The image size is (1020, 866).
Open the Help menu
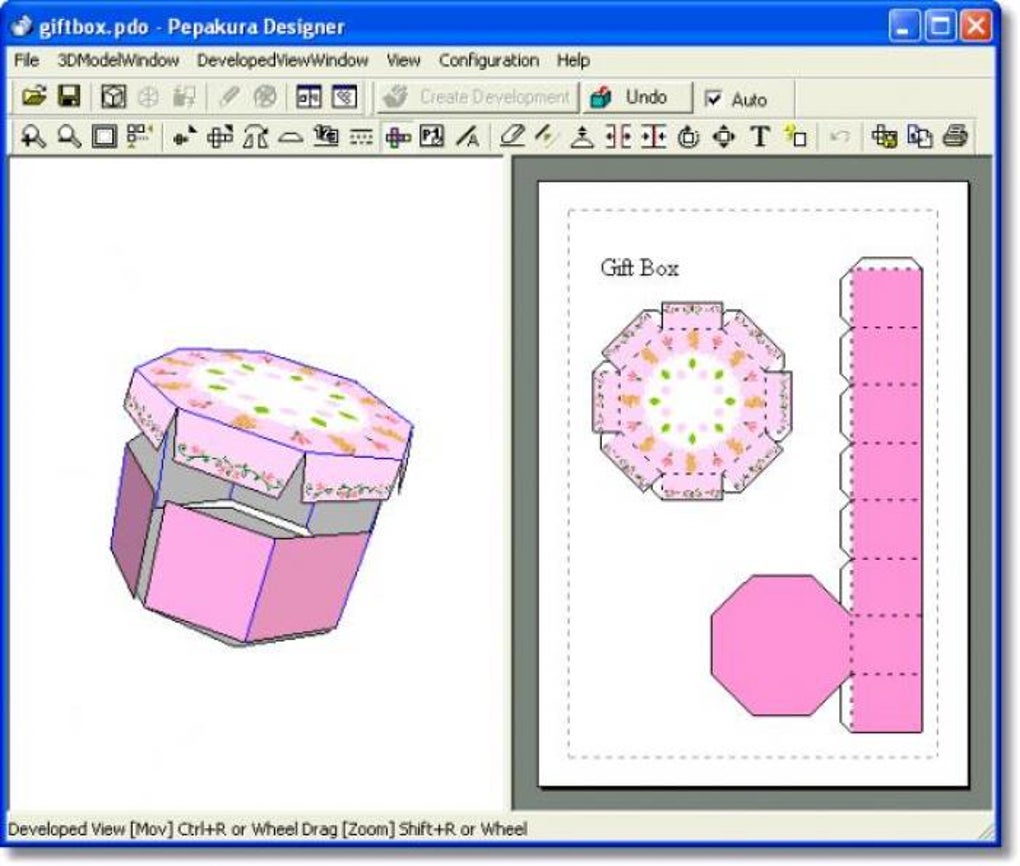tap(573, 60)
